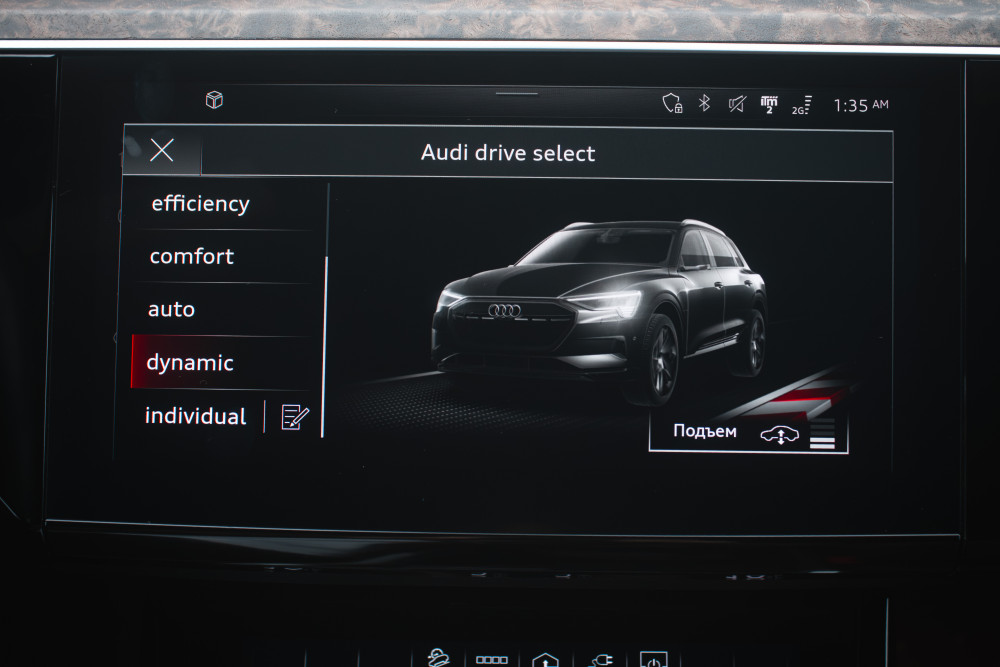Tap the cube icon in status bar

point(214,99)
